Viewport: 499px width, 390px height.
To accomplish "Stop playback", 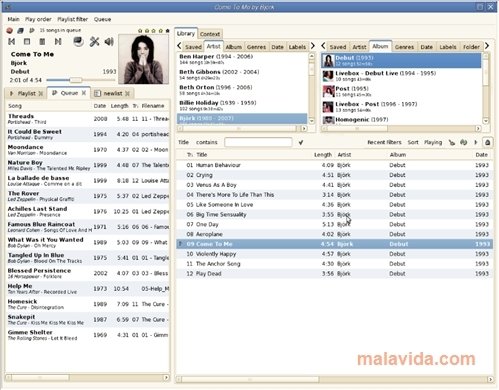I will (x=27, y=42).
